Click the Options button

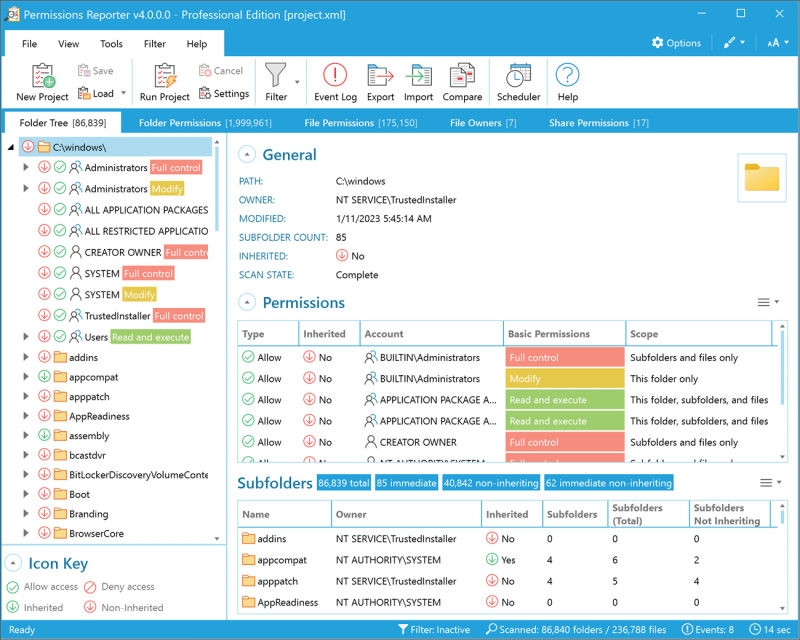[676, 43]
